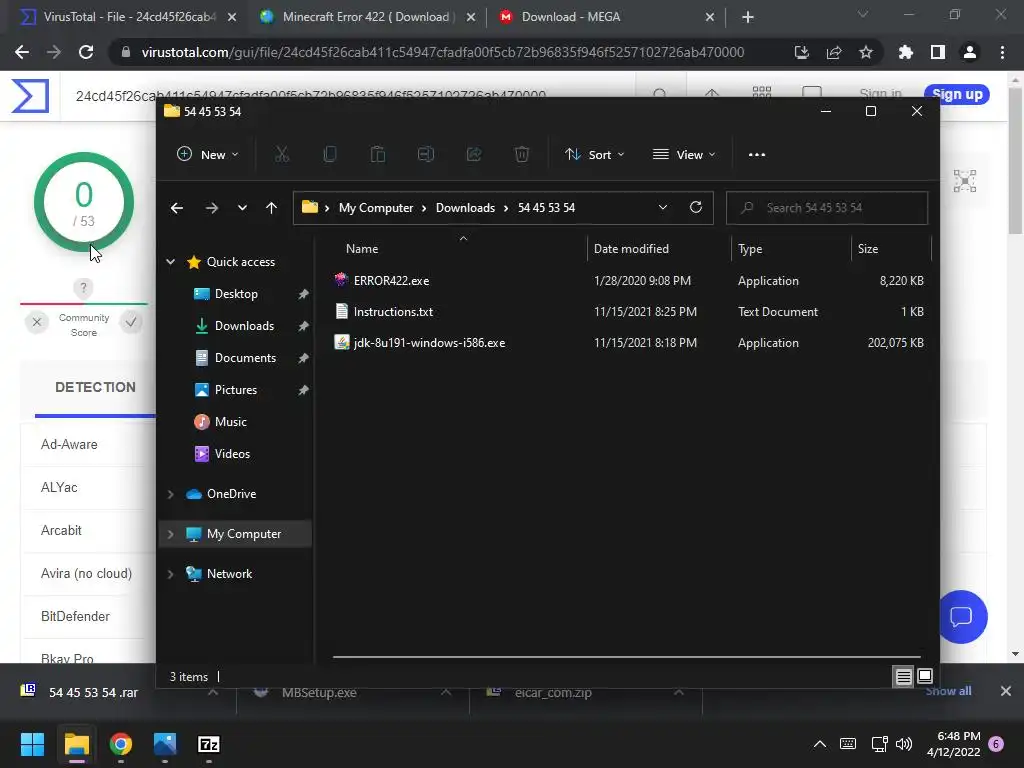Viewport: 1024px width, 768px height.
Task: Select Pictures in navigation pane
Action: [235, 390]
